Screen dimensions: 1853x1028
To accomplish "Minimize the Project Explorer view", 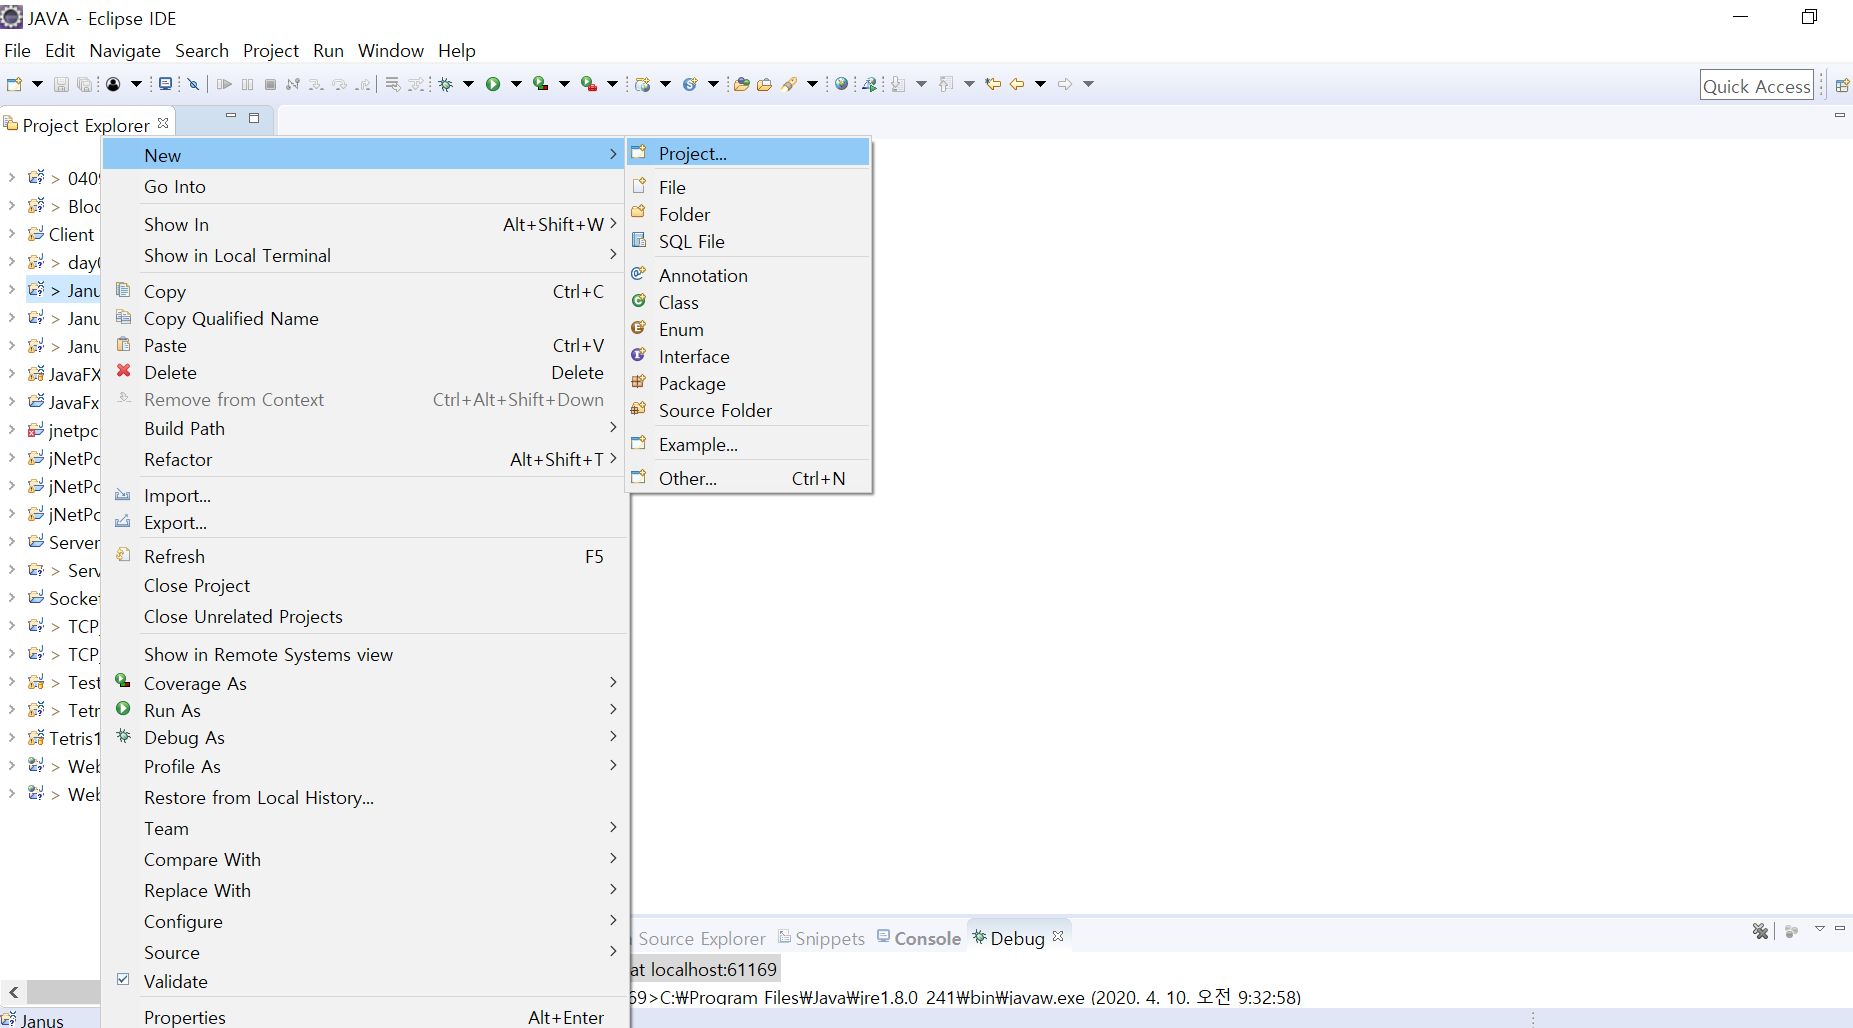I will tap(231, 117).
